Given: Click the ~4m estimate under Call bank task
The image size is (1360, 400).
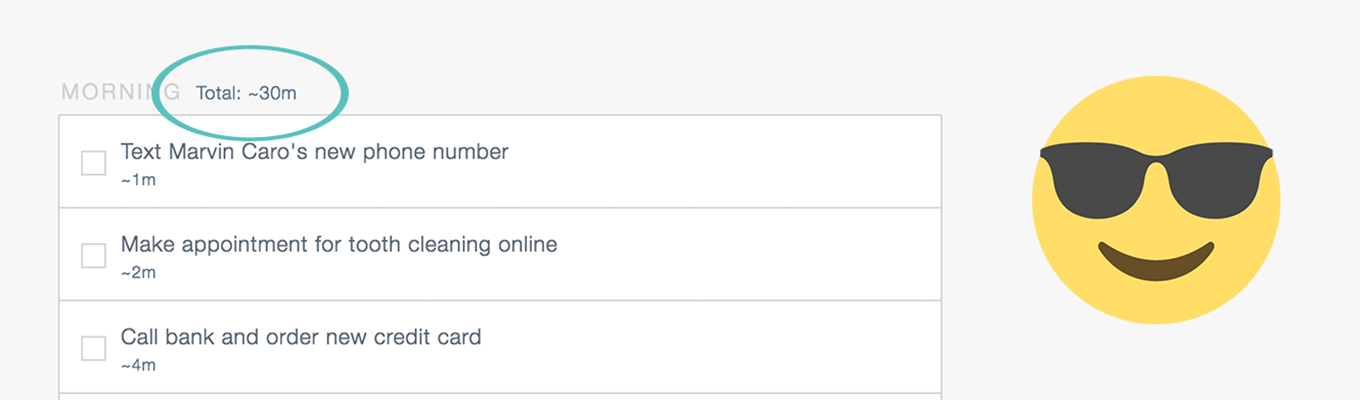Looking at the screenshot, I should pos(138,366).
